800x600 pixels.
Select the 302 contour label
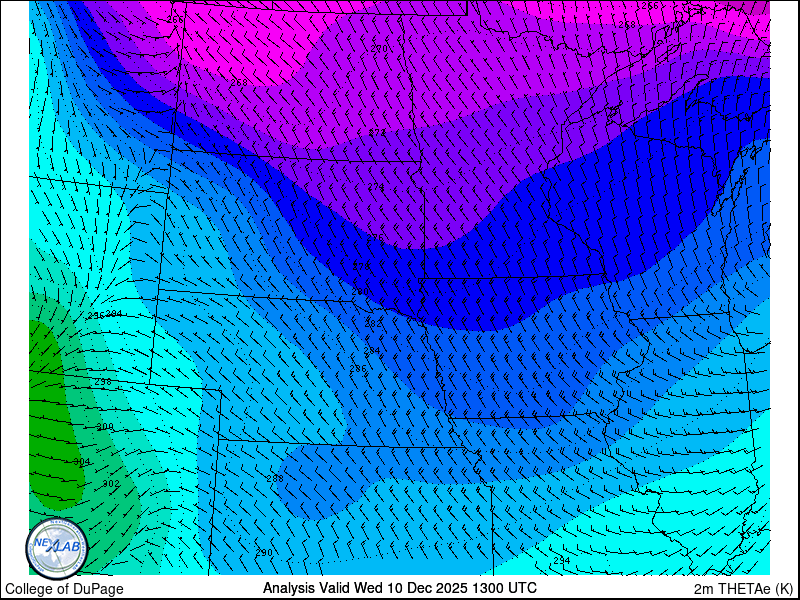click(x=111, y=483)
